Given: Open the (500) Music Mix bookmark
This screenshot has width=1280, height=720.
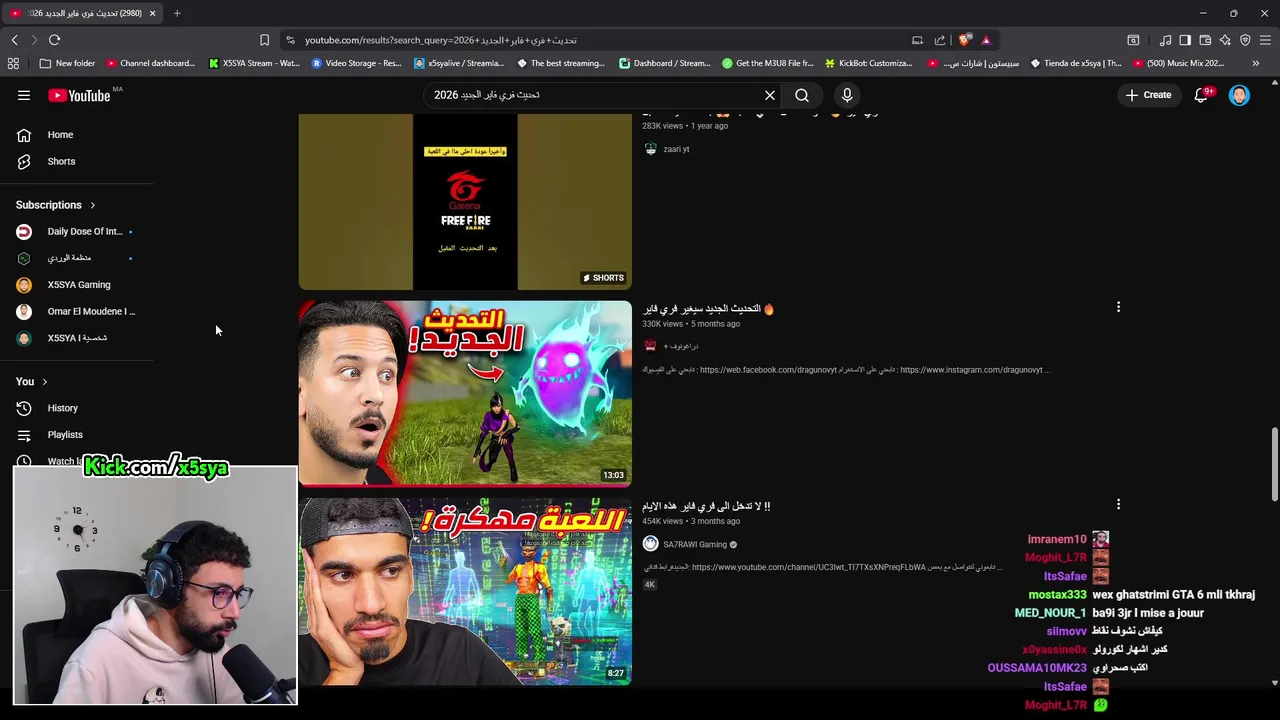Looking at the screenshot, I should pyautogui.click(x=1178, y=63).
